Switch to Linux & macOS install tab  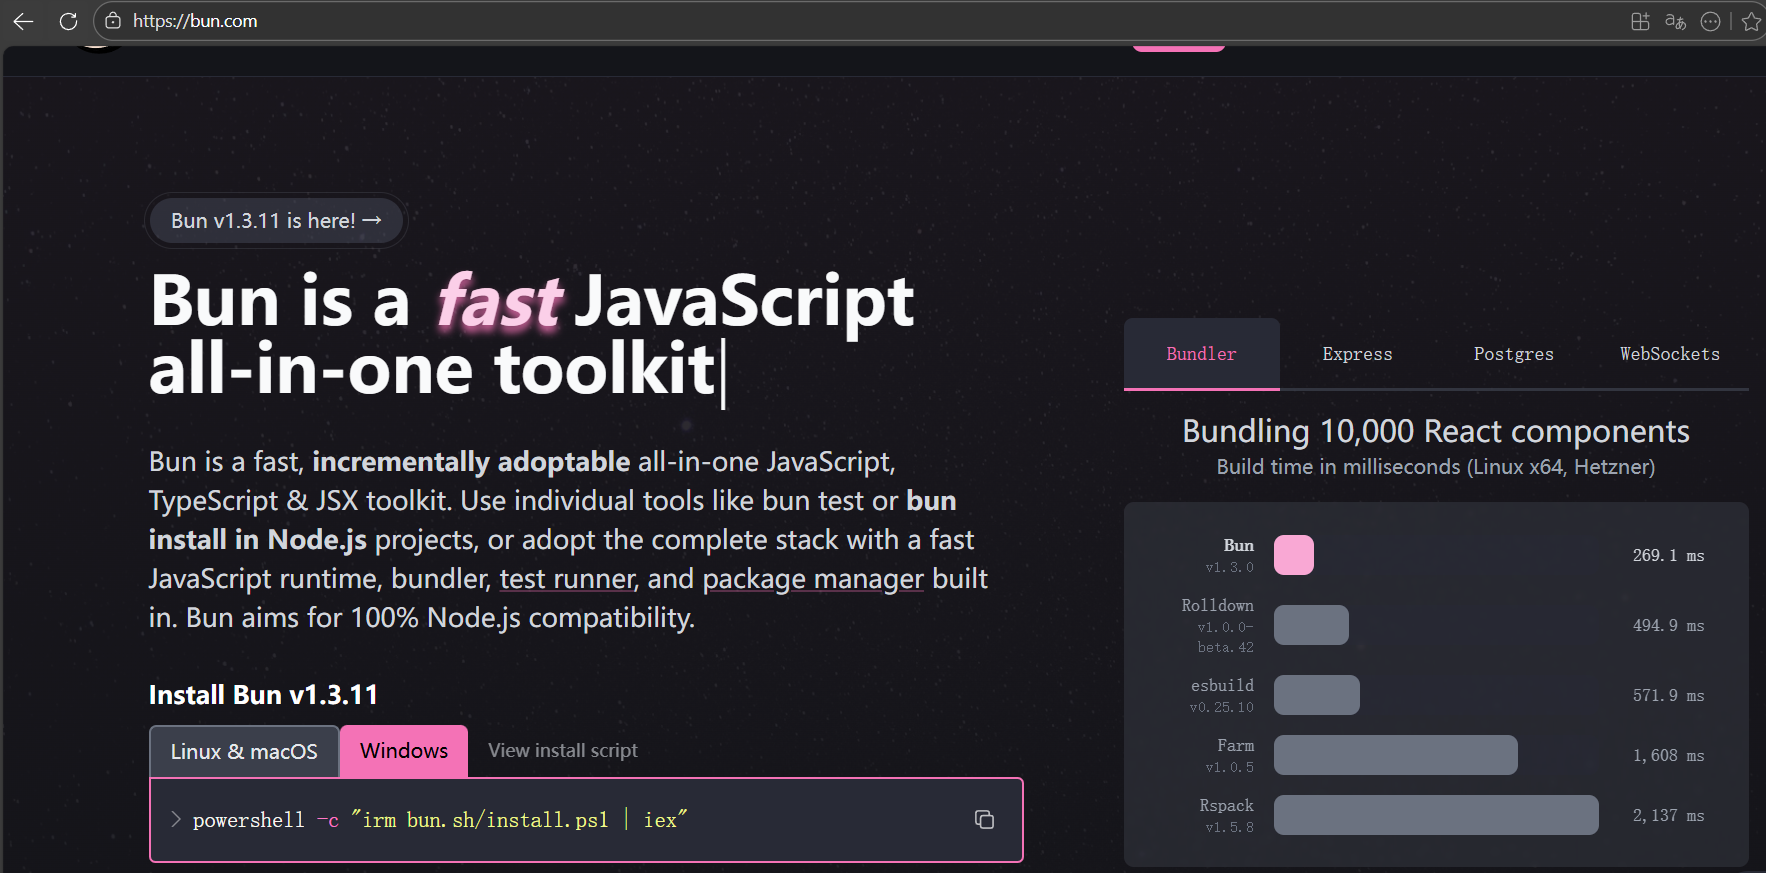(244, 752)
